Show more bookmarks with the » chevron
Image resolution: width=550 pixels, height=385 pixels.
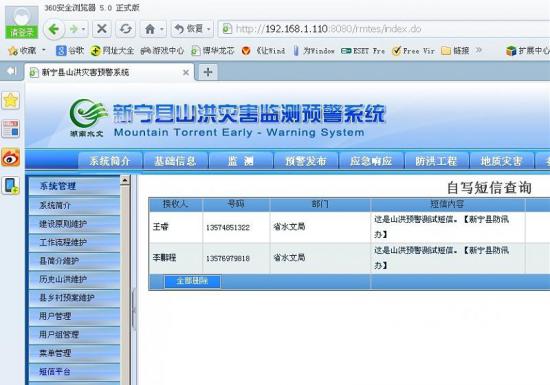(x=479, y=50)
